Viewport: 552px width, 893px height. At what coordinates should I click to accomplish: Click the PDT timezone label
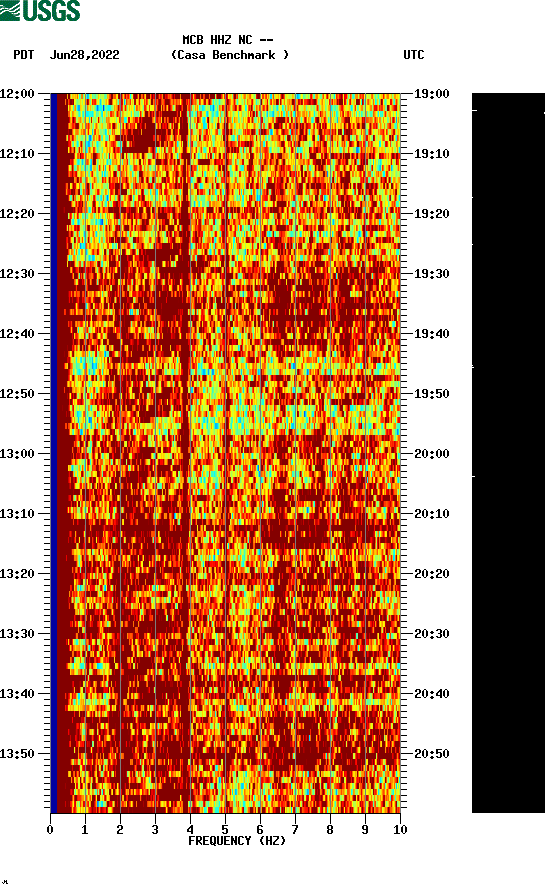24,55
